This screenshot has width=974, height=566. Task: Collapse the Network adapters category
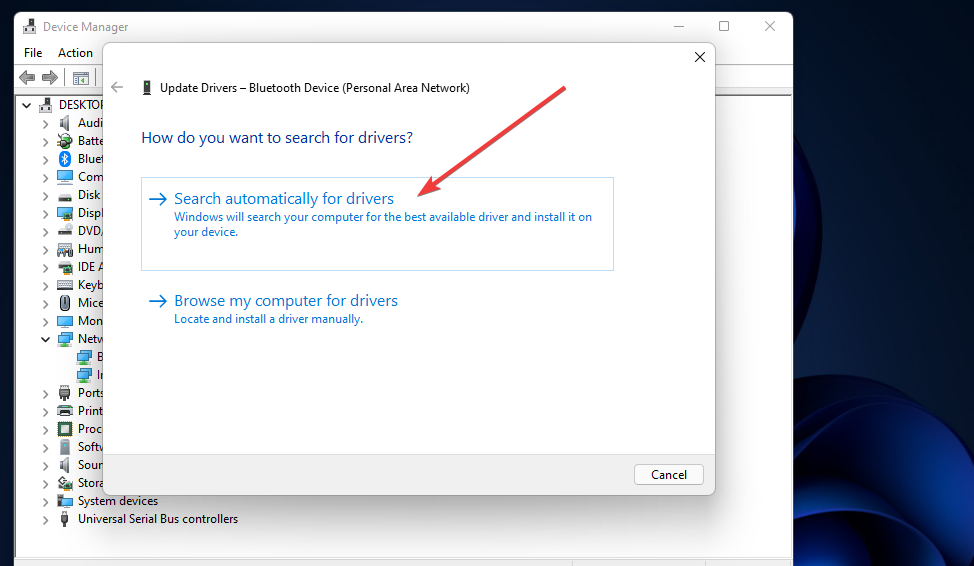tap(45, 339)
